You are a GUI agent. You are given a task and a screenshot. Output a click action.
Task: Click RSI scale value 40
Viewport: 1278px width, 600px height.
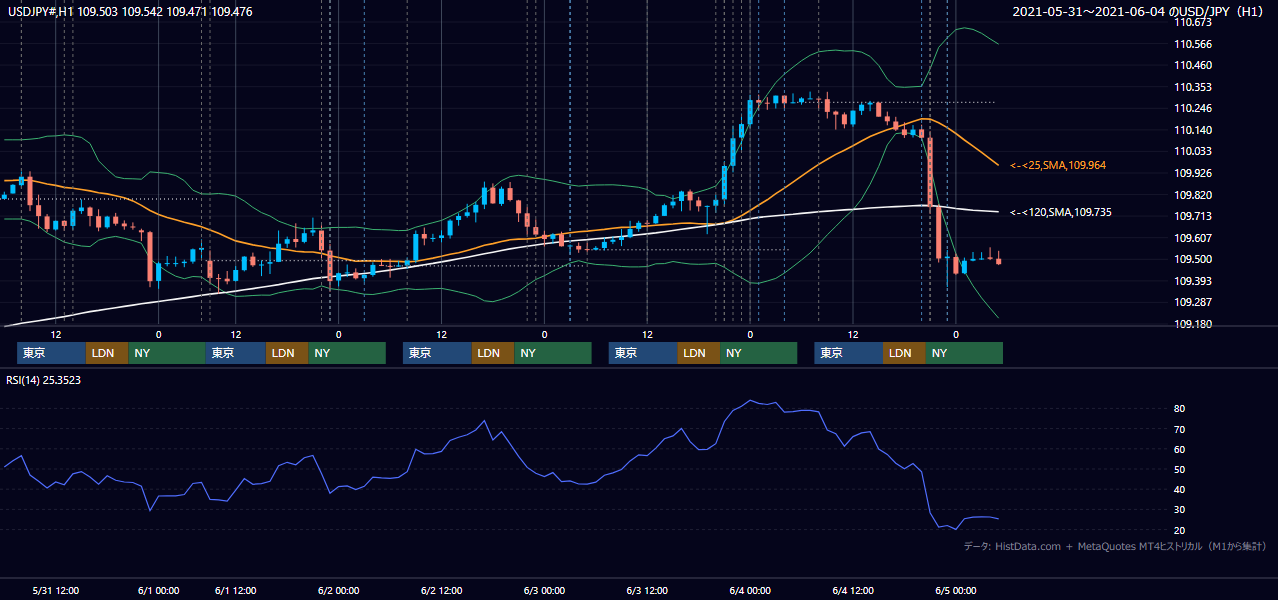(x=1180, y=489)
